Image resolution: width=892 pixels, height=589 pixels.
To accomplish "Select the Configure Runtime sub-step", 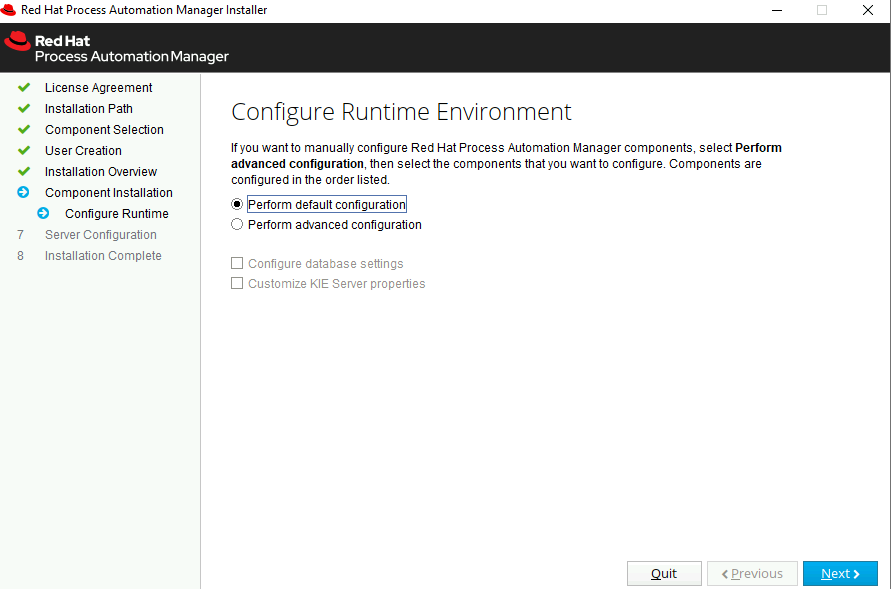I will [117, 214].
